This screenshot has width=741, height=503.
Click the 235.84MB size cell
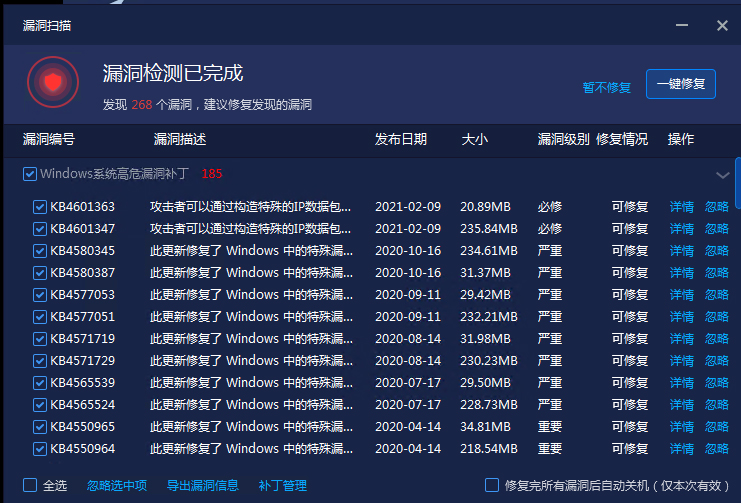click(x=489, y=229)
